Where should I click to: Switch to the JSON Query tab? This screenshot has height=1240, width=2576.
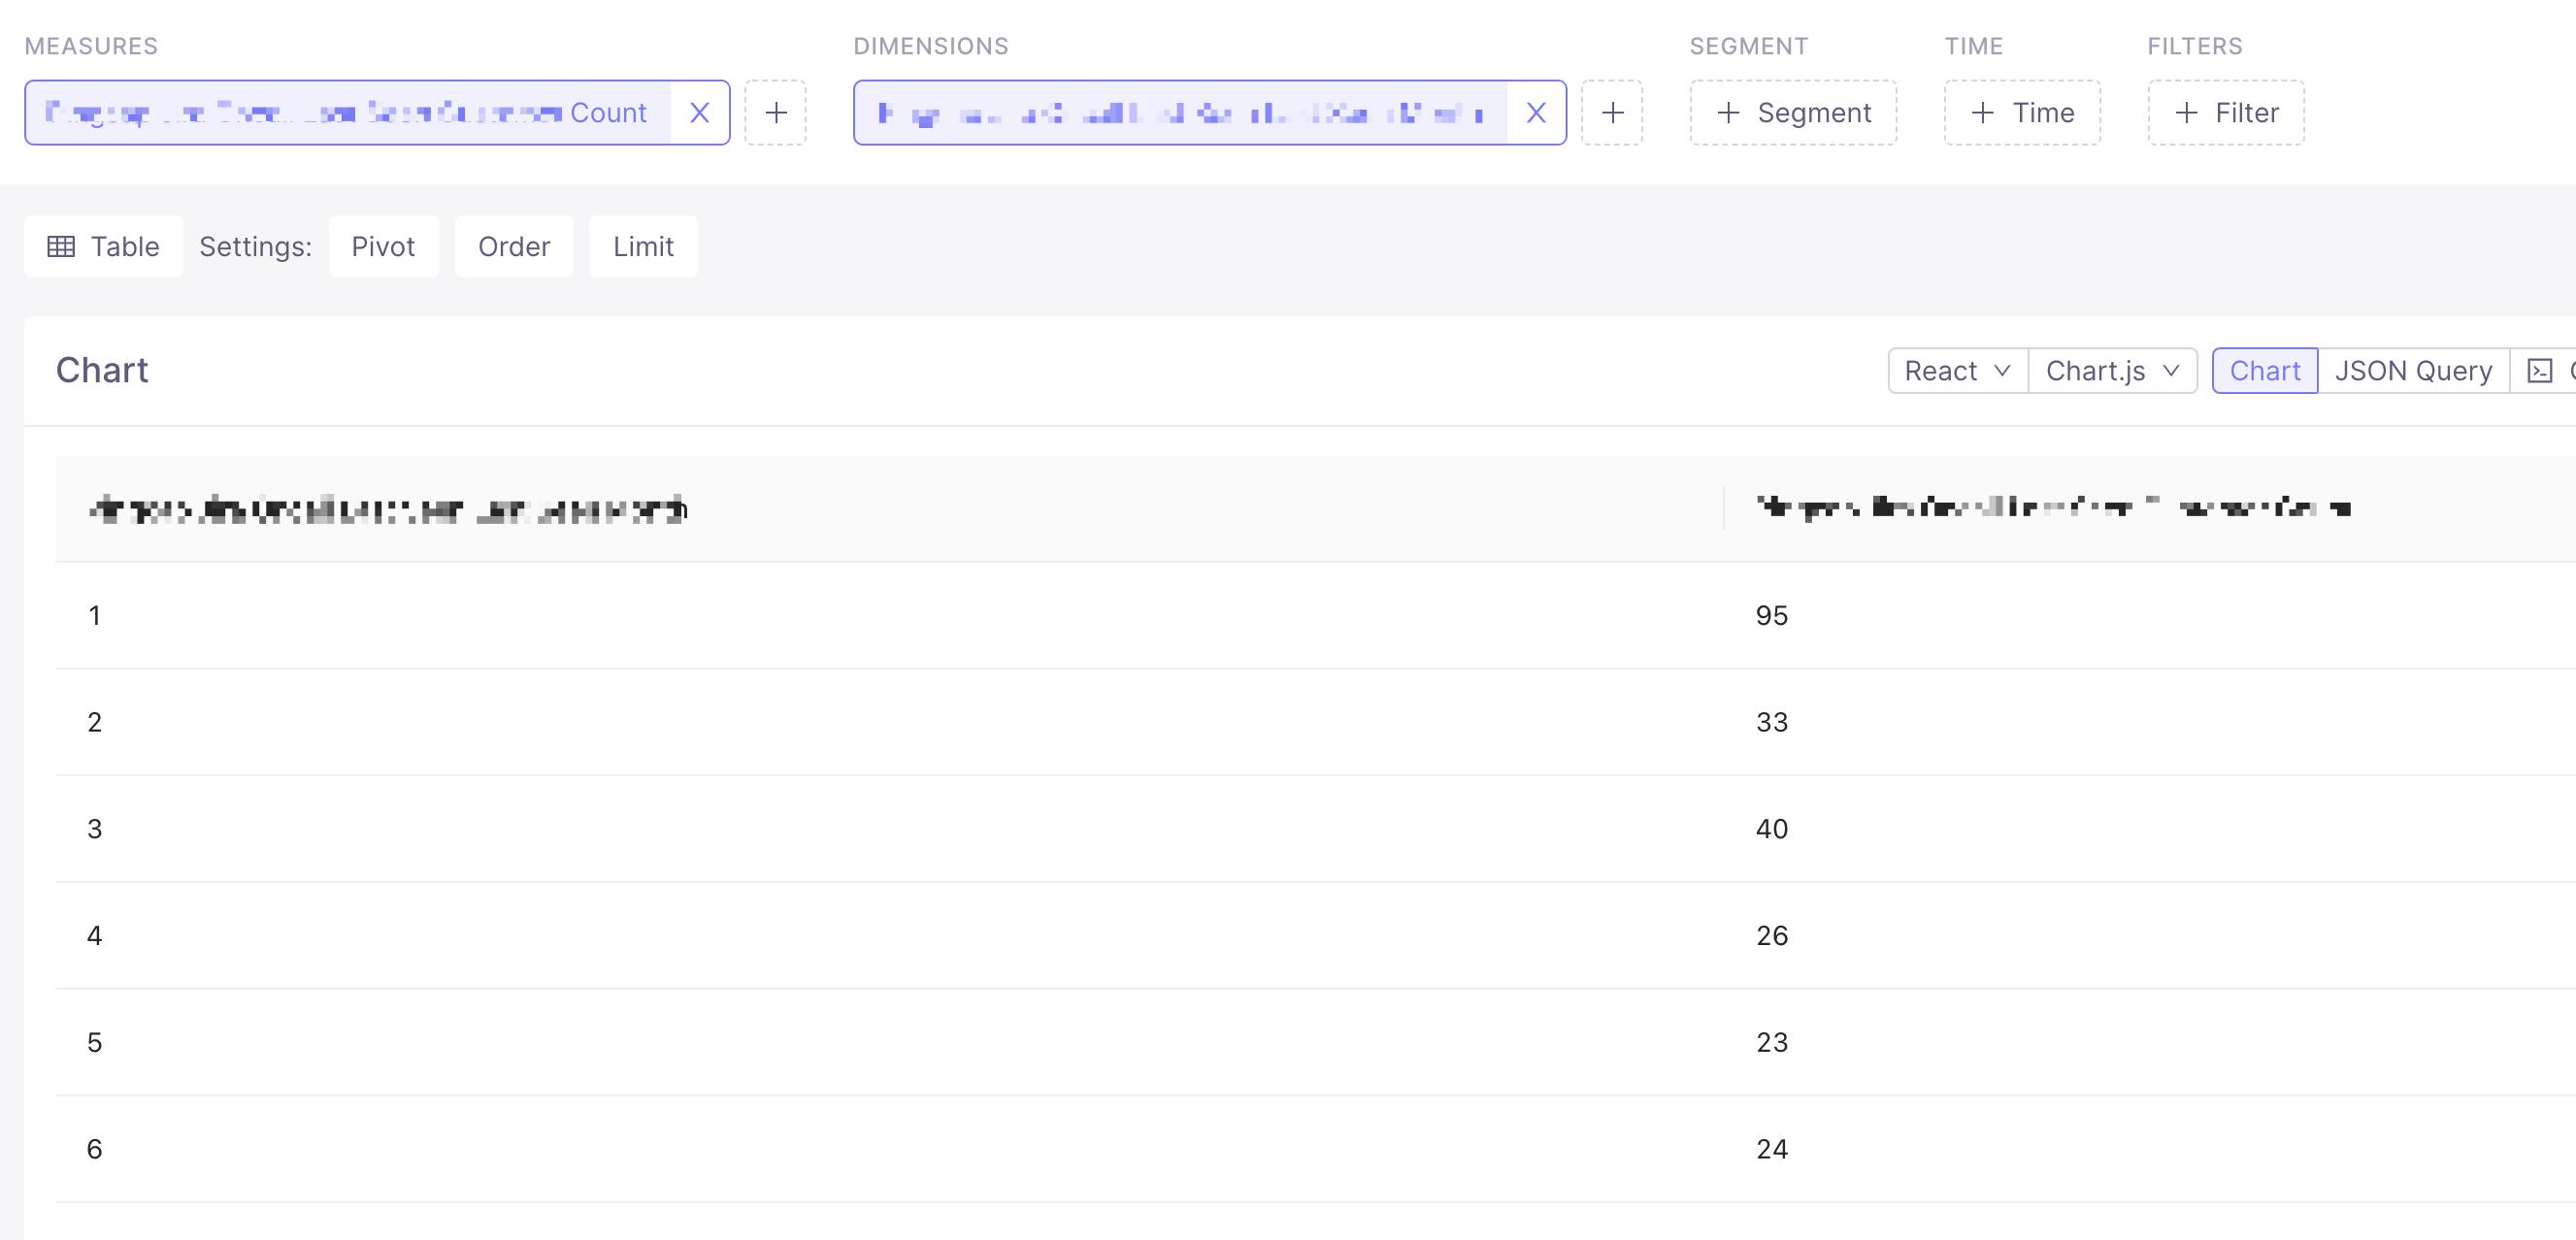tap(2414, 370)
